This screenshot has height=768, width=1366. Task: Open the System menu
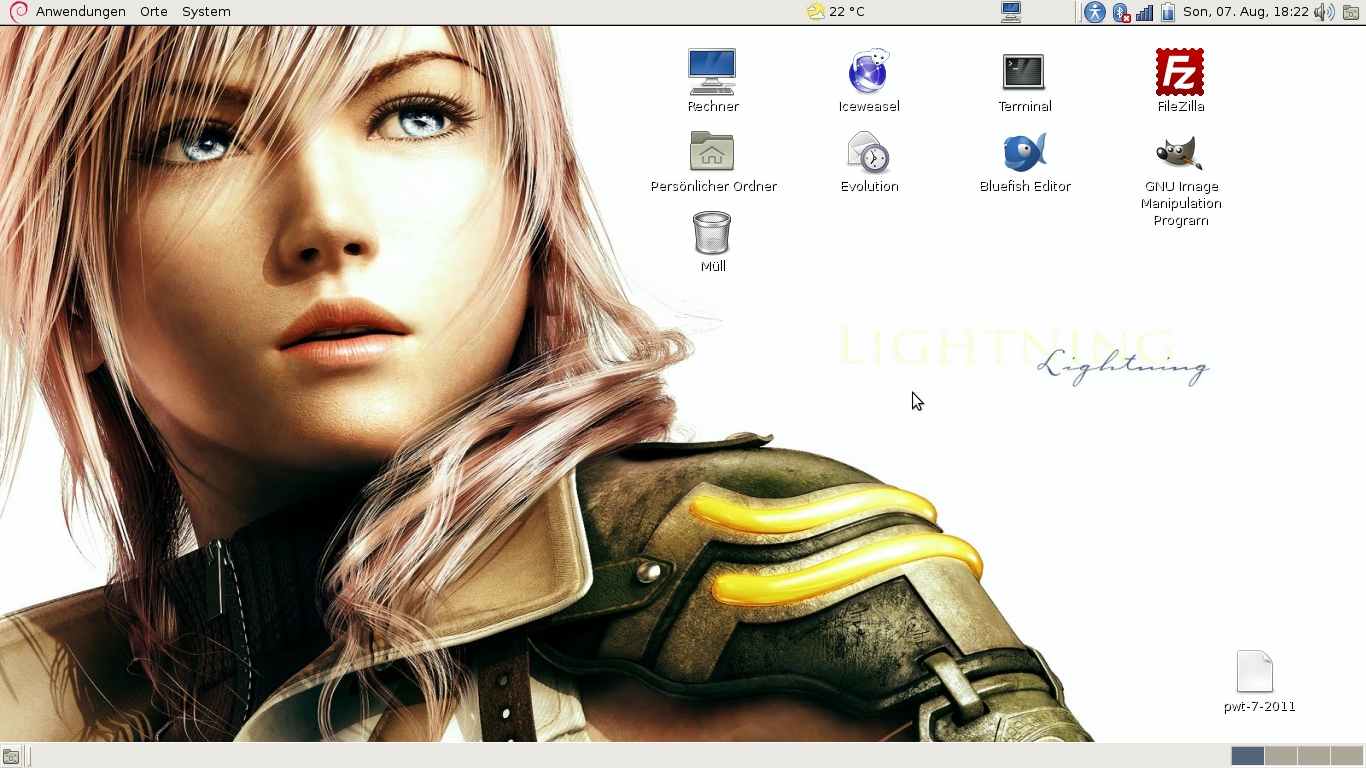tap(206, 12)
